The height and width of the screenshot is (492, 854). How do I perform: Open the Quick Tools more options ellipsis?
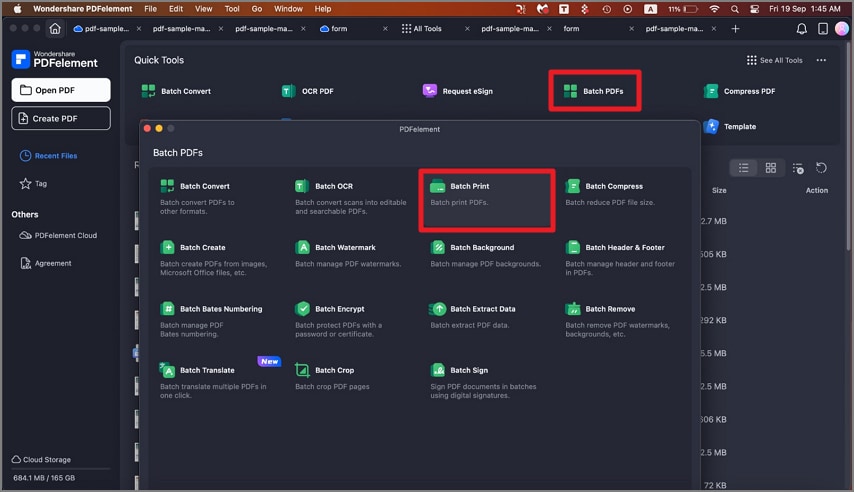click(x=821, y=60)
